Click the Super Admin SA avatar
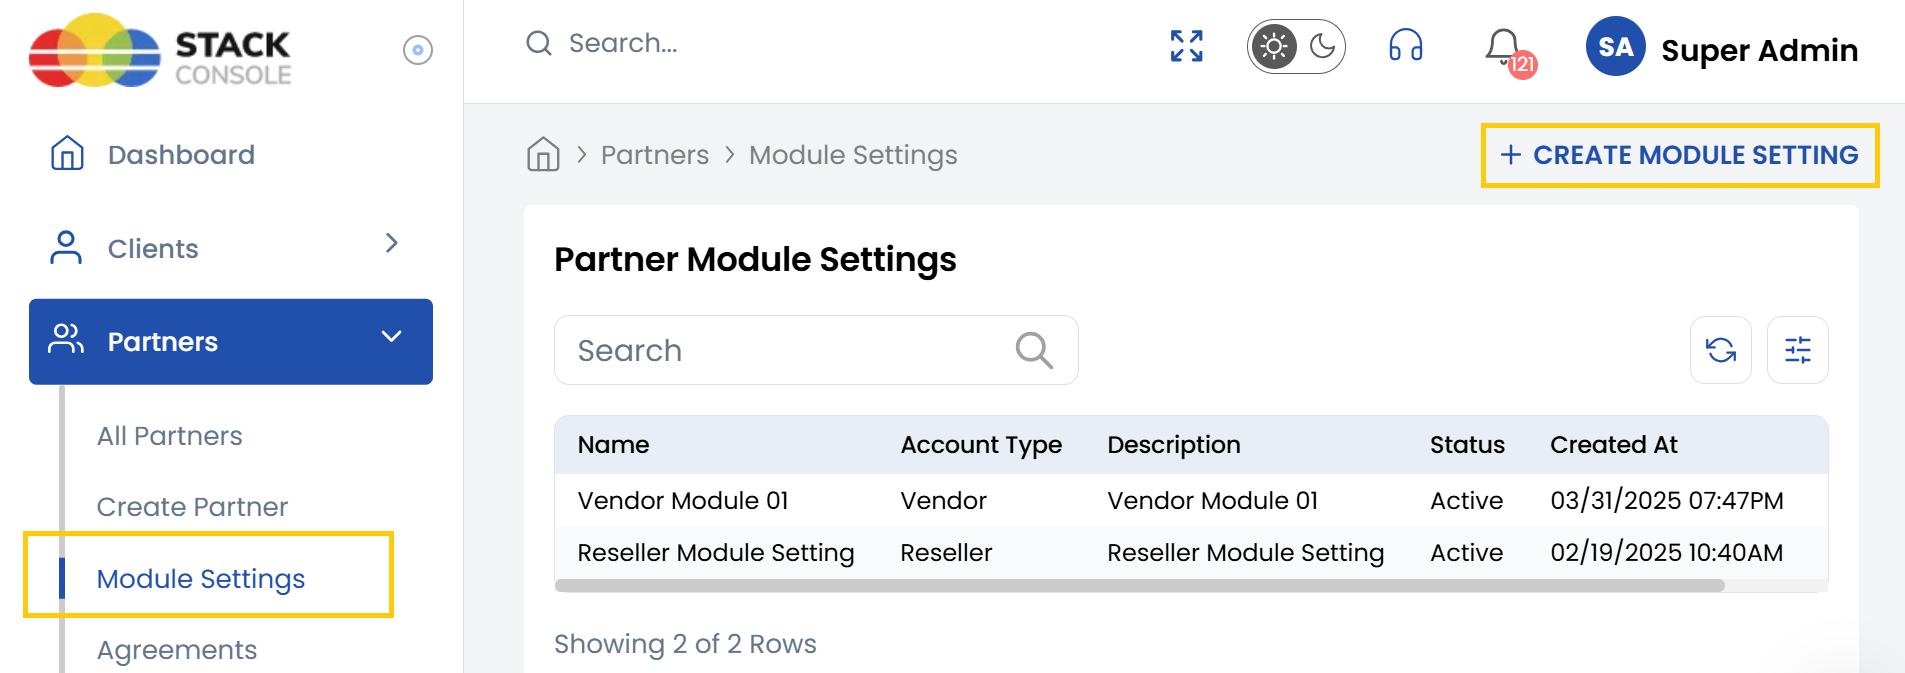 pyautogui.click(x=1615, y=47)
